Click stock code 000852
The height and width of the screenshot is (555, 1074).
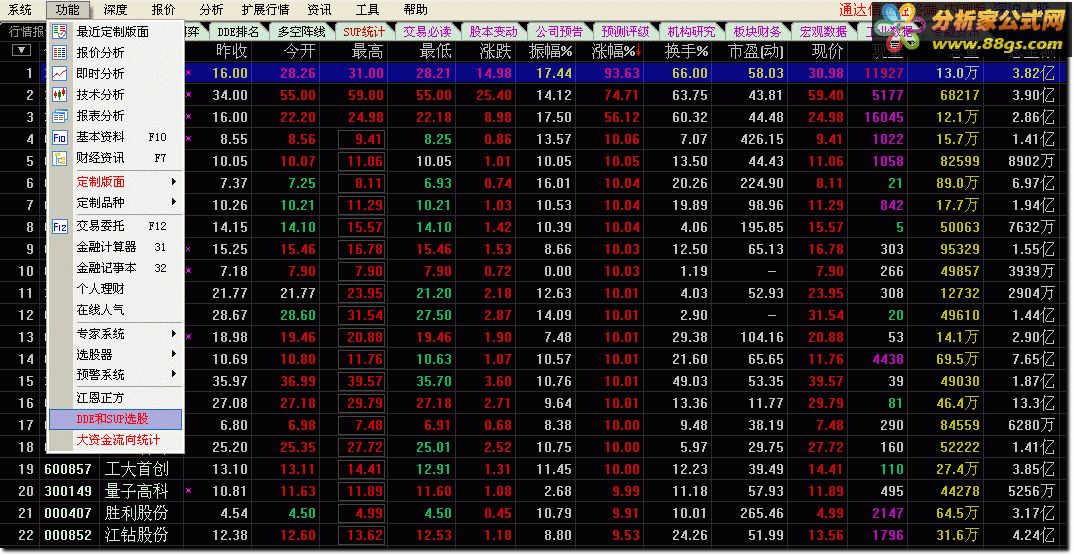[x=68, y=536]
